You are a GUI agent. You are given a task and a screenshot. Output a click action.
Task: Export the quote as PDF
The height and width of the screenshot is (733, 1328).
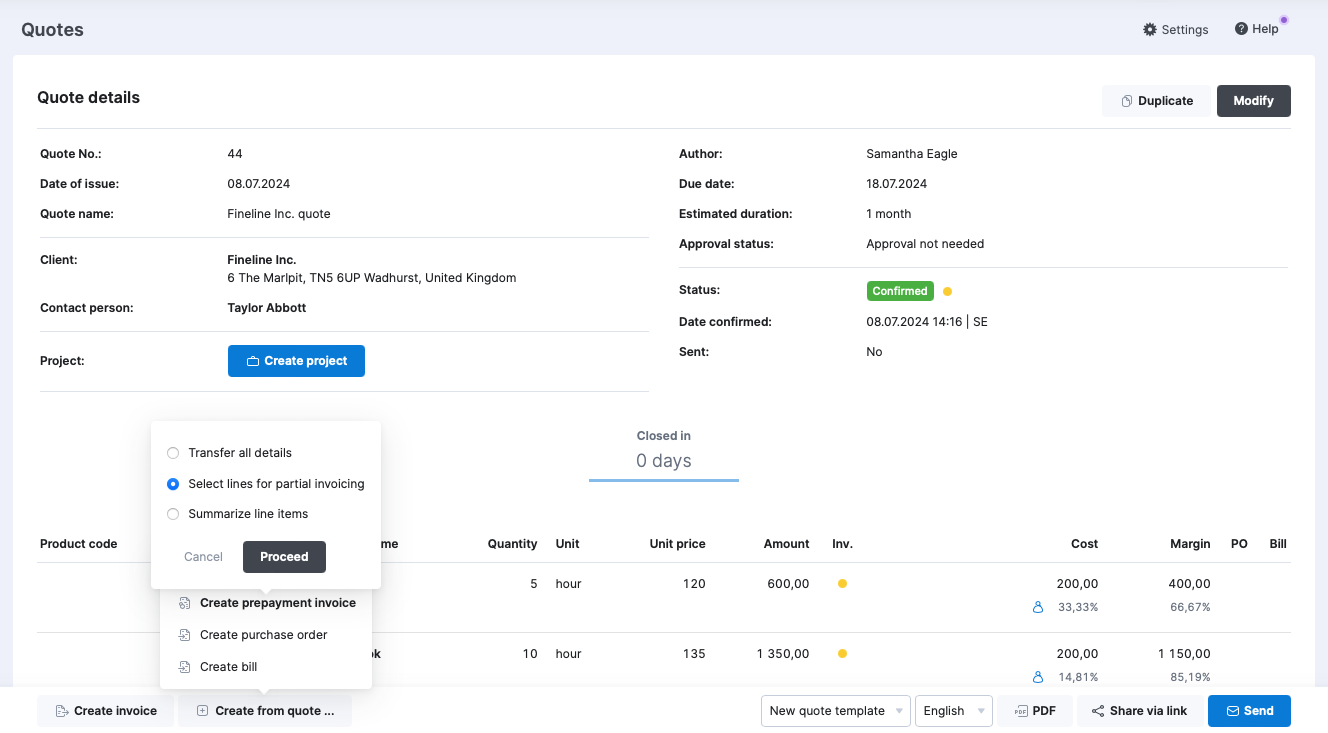coord(1035,711)
